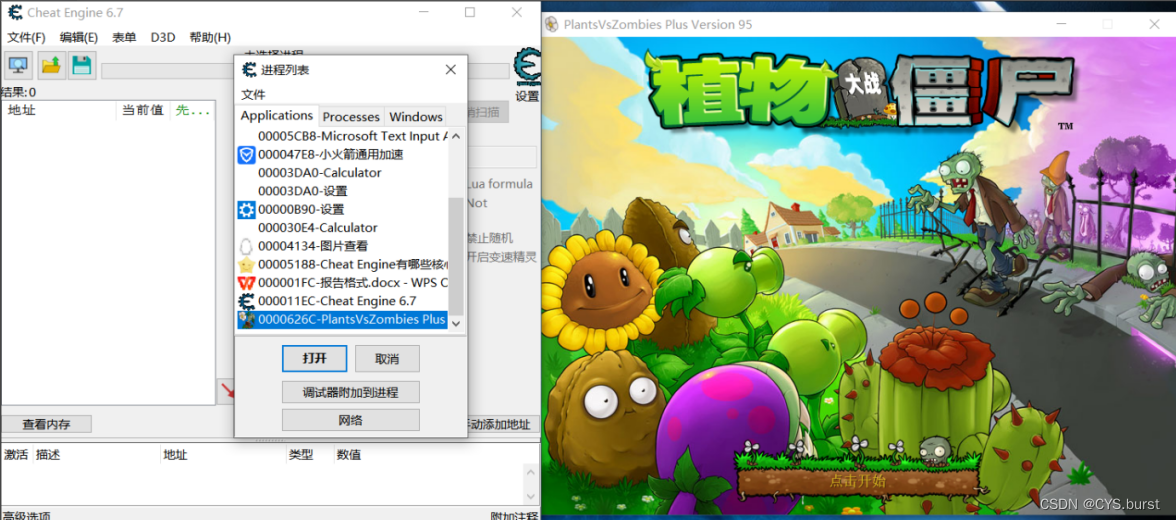Click the red arrow add-address icon
Viewport: 1176px width, 520px height.
[x=226, y=391]
